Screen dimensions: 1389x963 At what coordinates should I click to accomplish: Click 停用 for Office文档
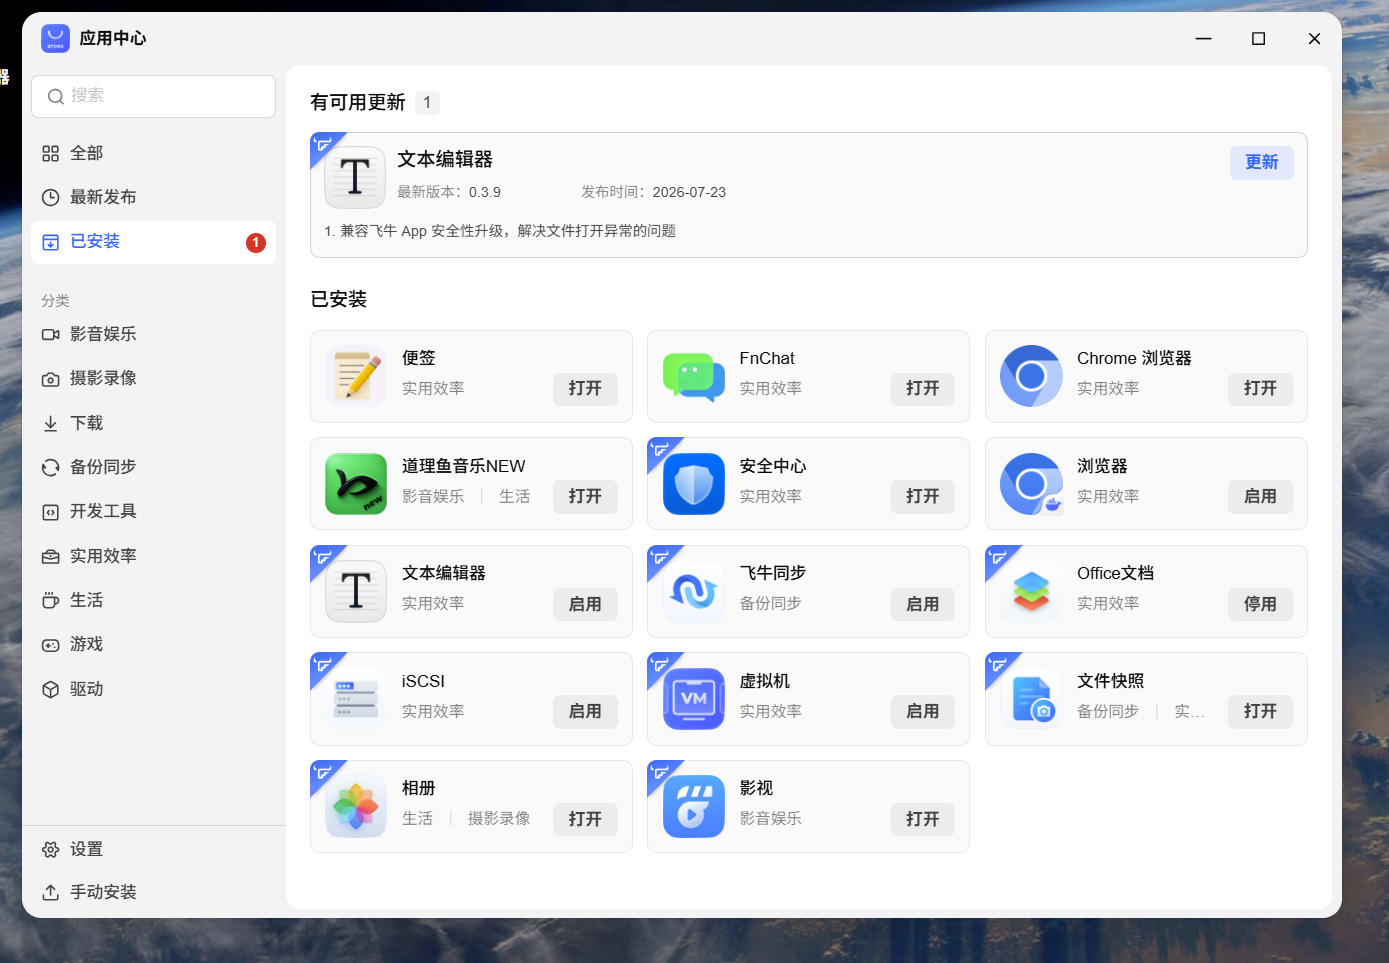pos(1260,604)
